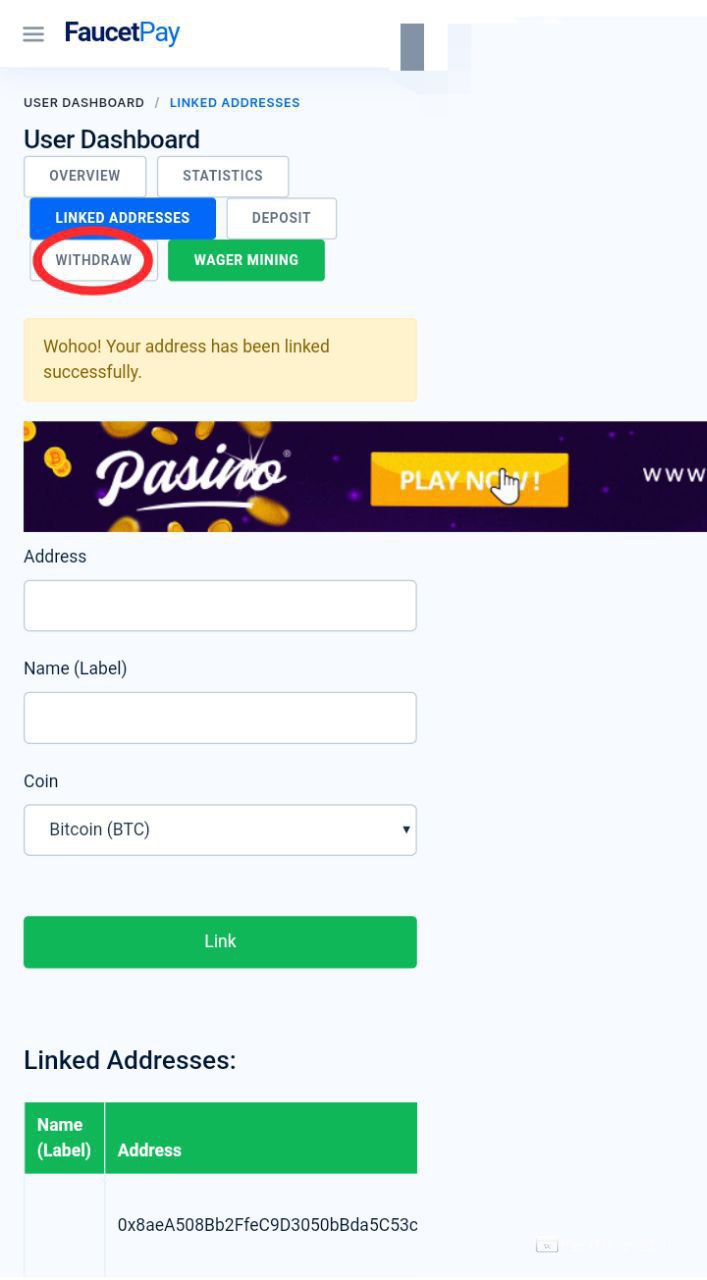The height and width of the screenshot is (1280, 707).
Task: Switch to the Statistics tab
Action: point(222,176)
